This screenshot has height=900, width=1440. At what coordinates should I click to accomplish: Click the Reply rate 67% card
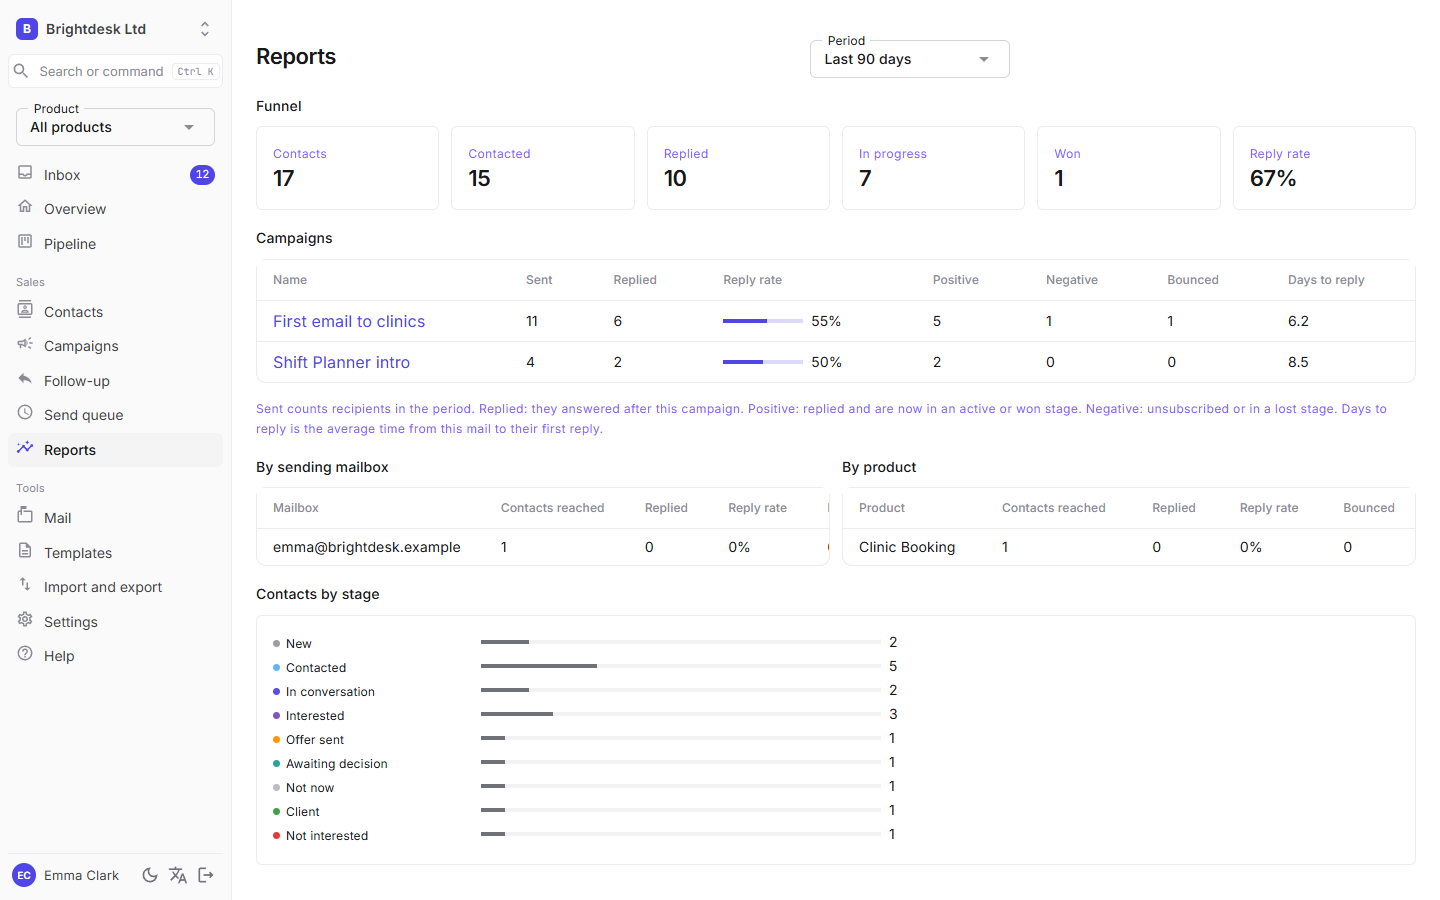point(1324,168)
